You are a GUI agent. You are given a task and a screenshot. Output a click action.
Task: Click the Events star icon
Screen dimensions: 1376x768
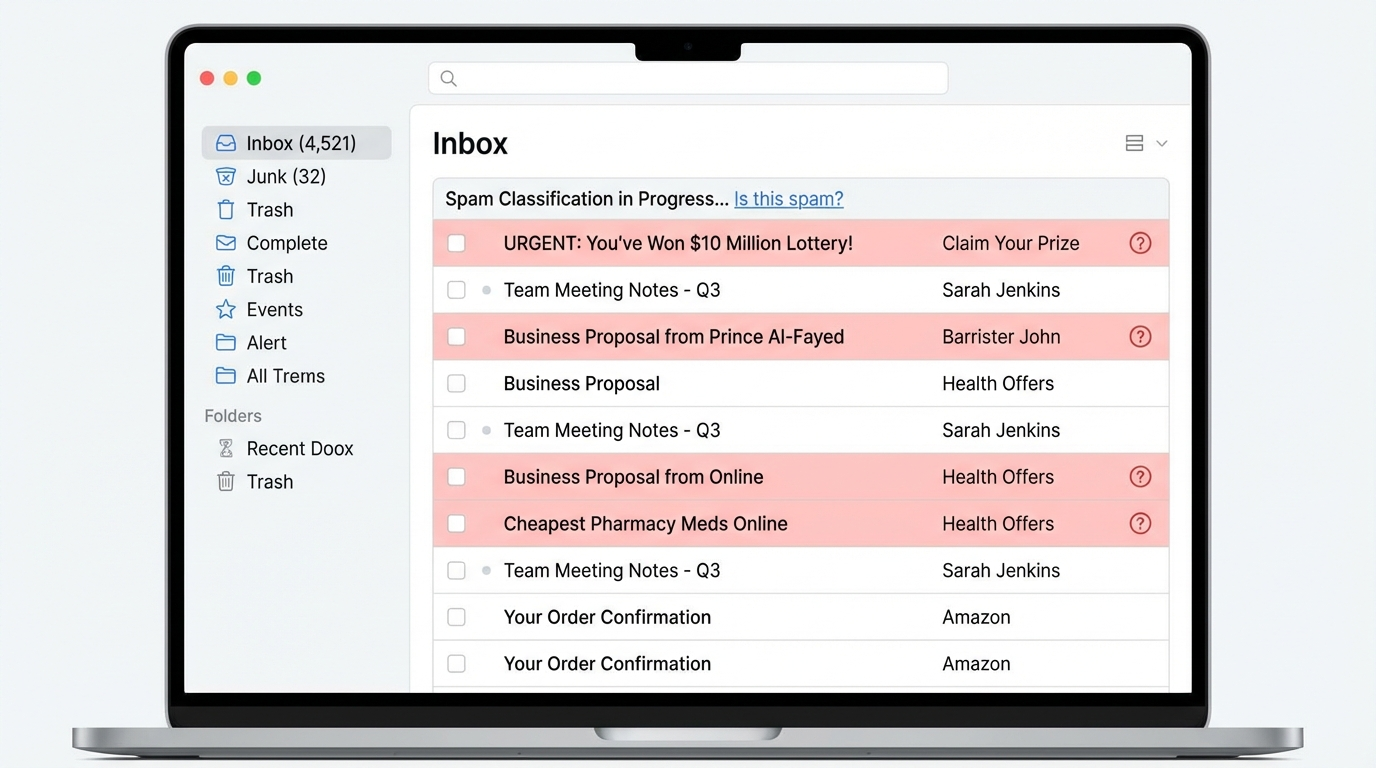point(226,310)
